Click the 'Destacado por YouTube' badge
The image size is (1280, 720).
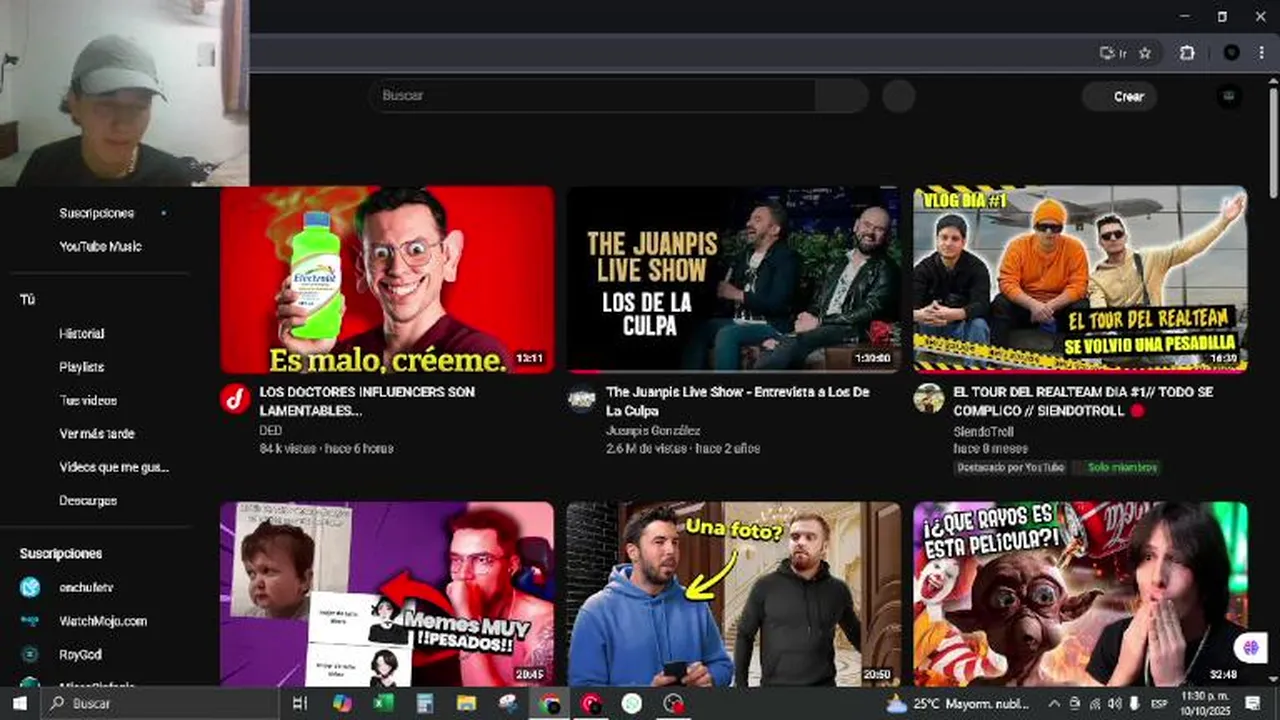(1009, 467)
